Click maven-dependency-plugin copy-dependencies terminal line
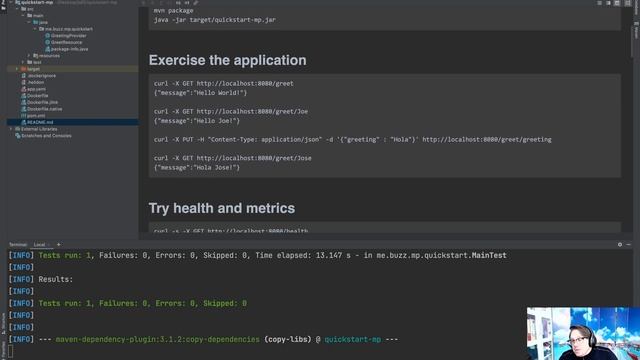 [x=203, y=339]
